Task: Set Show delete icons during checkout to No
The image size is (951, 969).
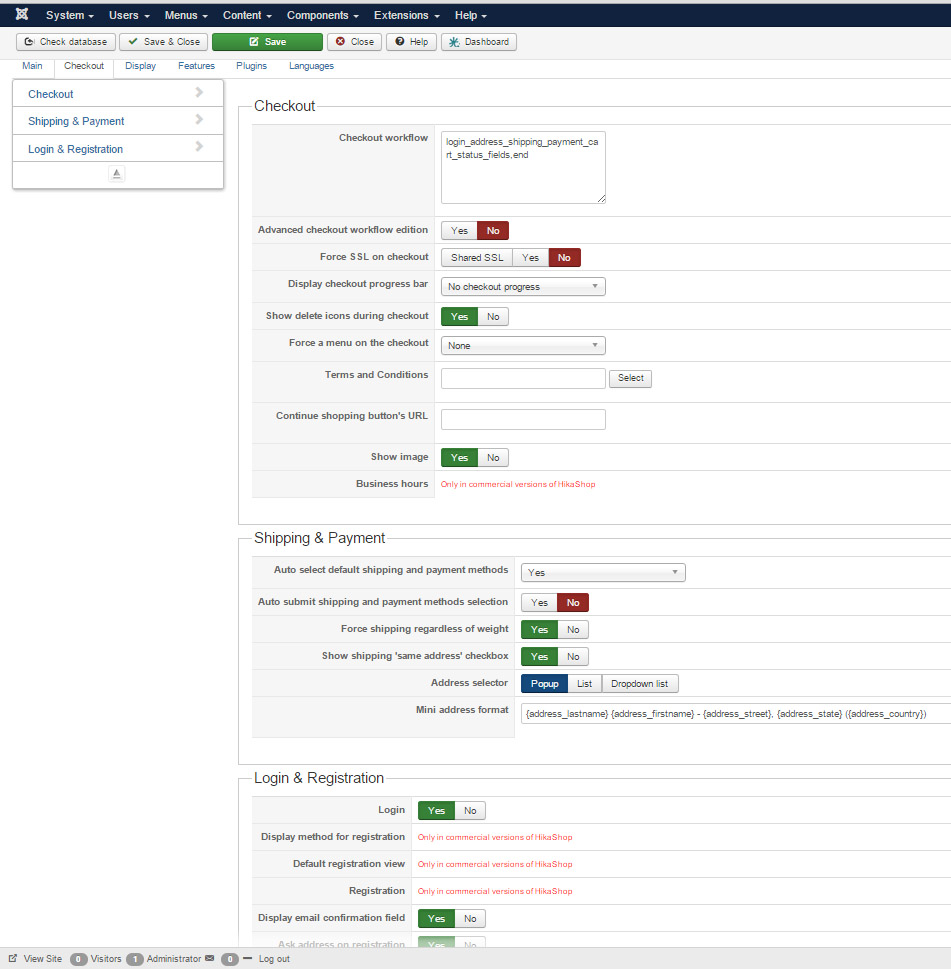Action: [x=493, y=316]
